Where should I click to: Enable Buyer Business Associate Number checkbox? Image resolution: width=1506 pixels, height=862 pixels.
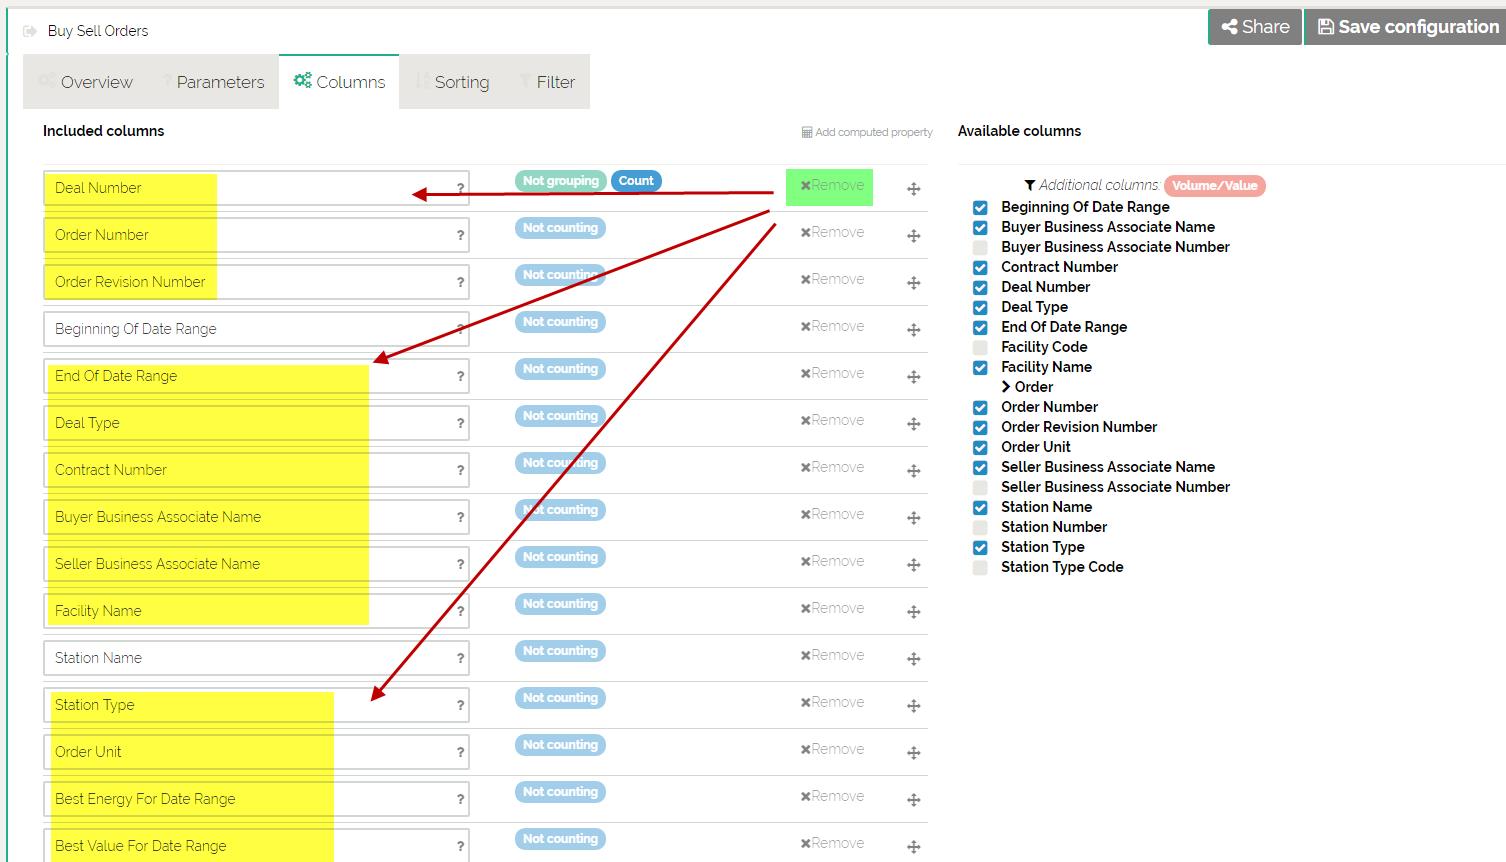980,247
